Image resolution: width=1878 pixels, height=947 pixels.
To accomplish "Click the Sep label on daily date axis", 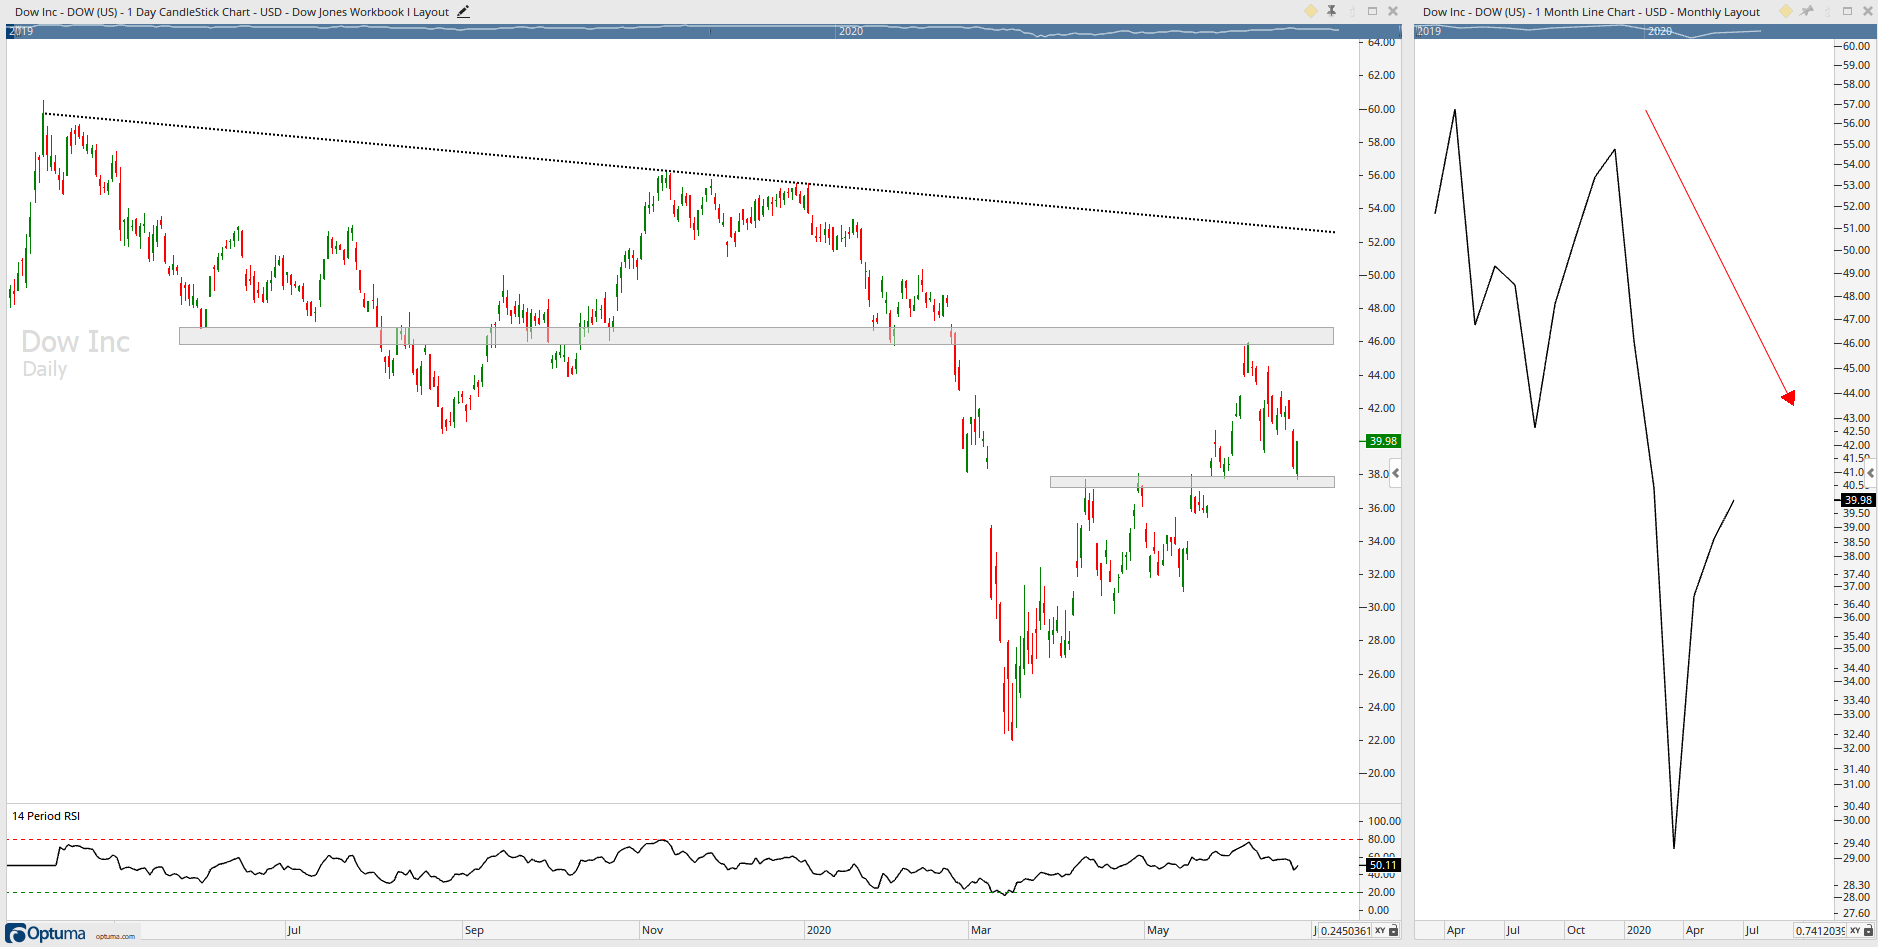I will coord(474,930).
